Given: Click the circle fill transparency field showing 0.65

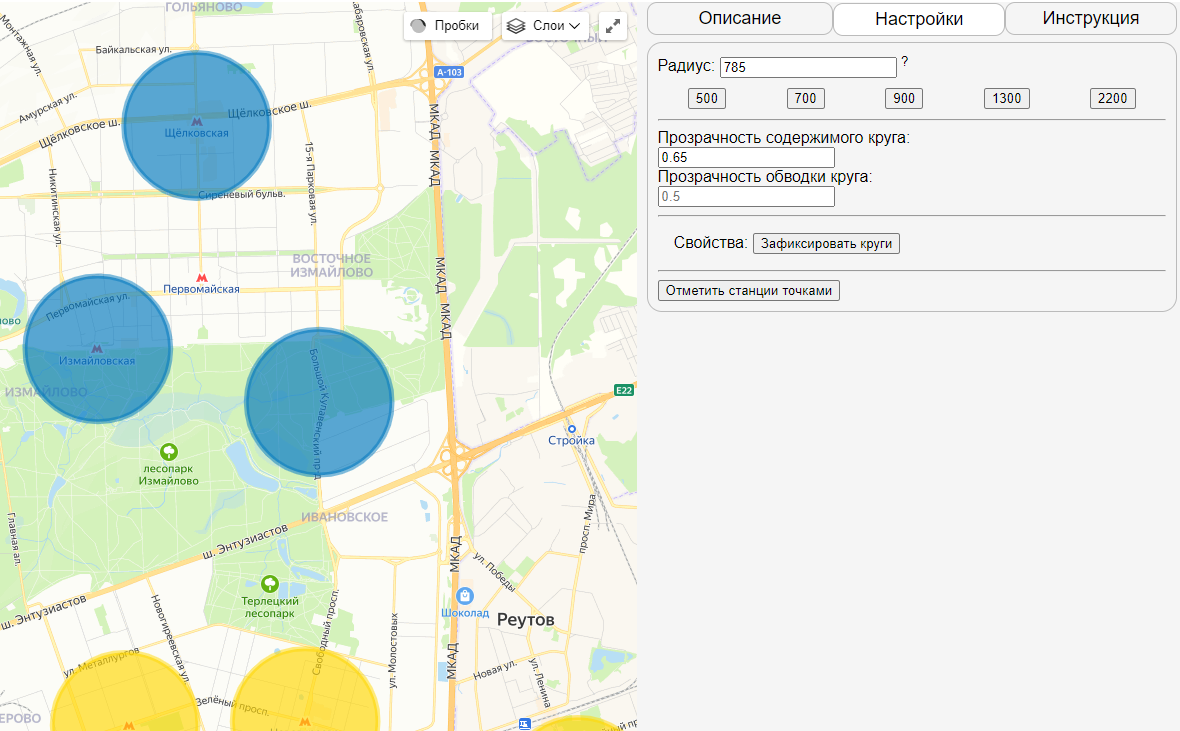Looking at the screenshot, I should point(745,157).
